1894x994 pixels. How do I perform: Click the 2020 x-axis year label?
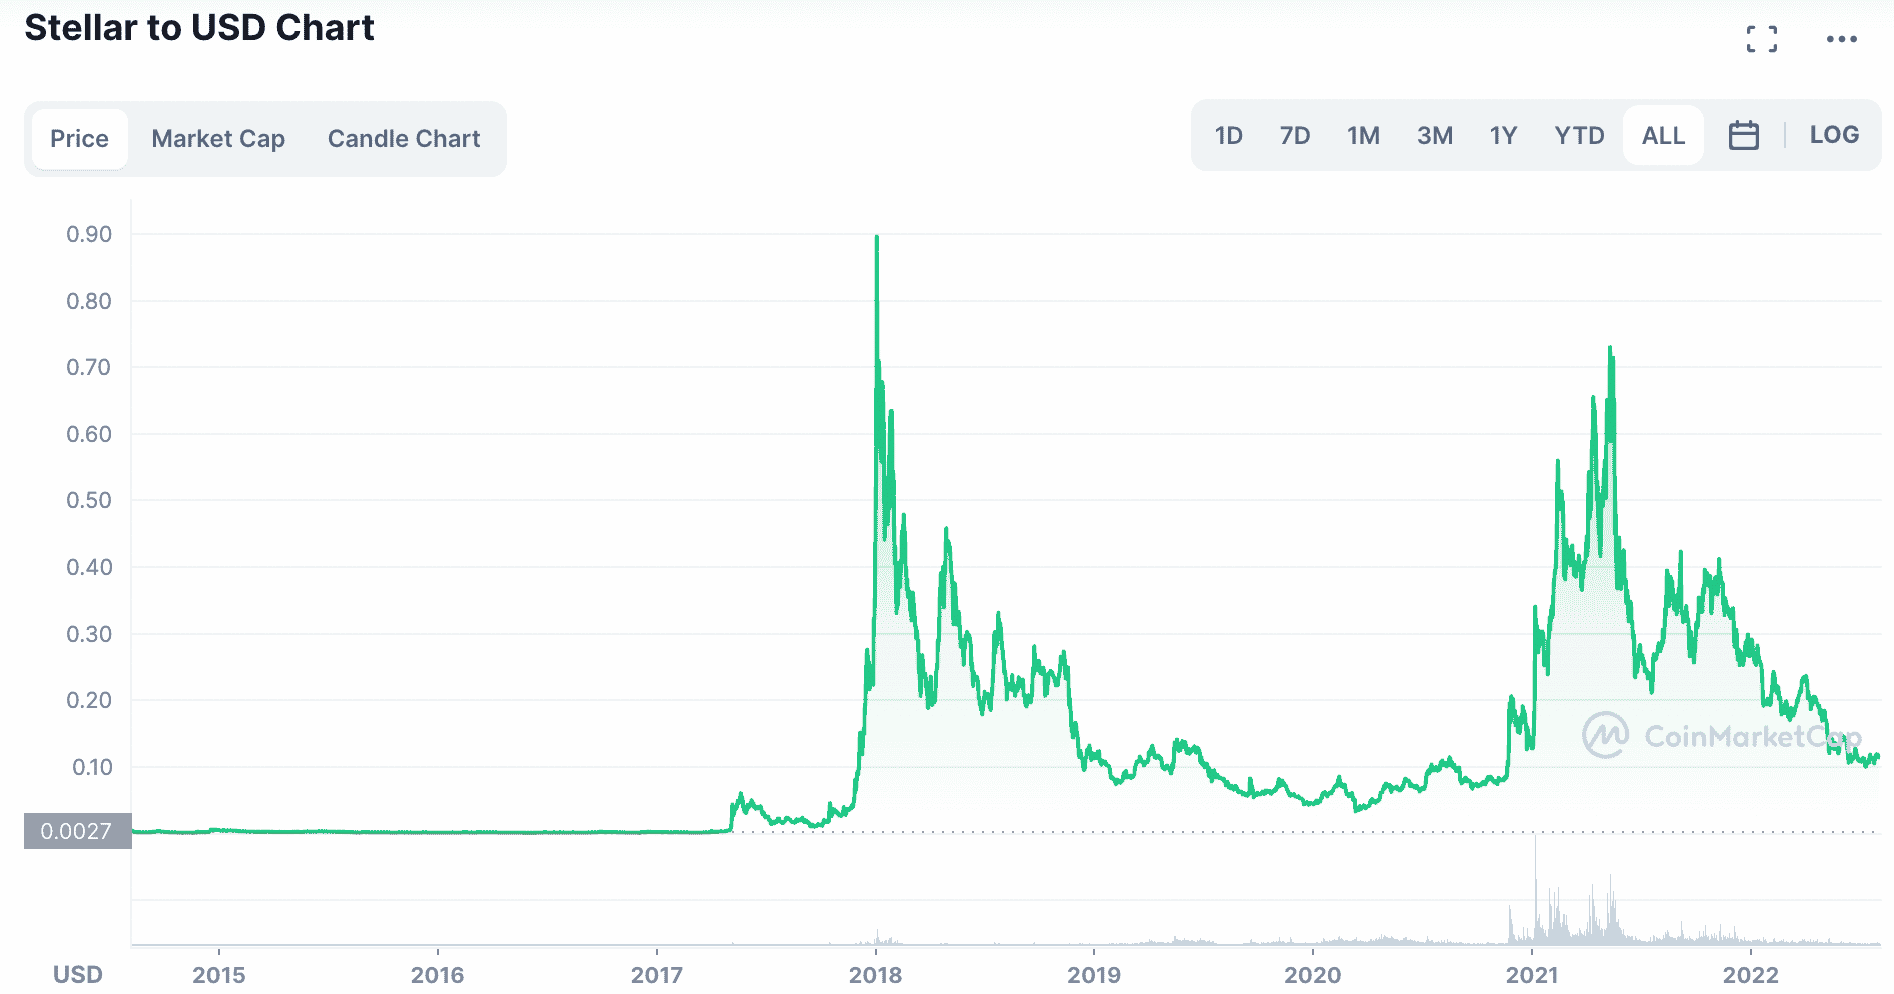(1313, 975)
